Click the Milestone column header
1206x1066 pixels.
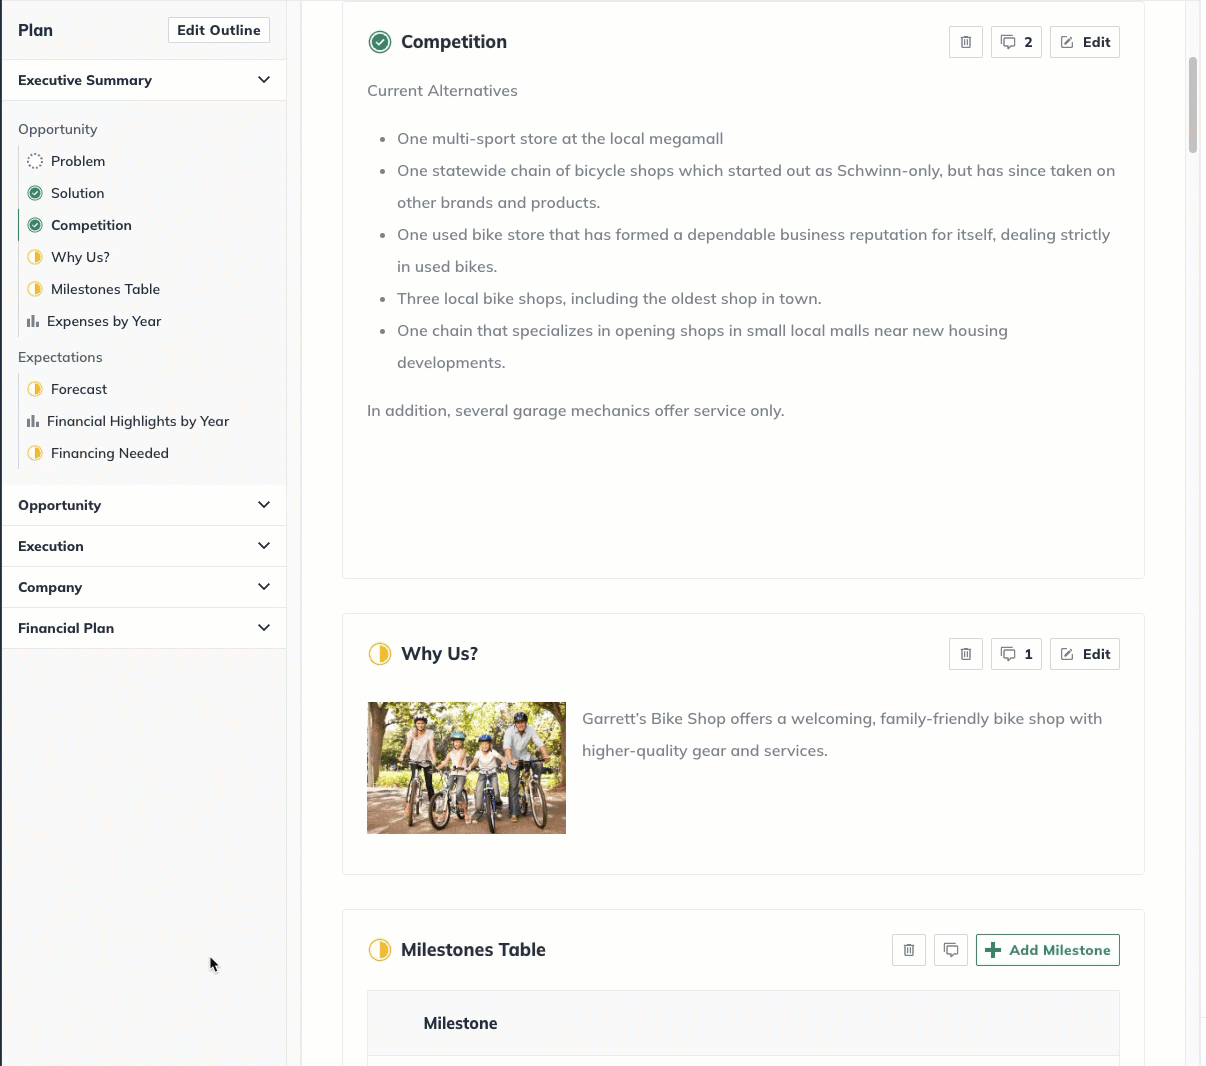(x=460, y=1023)
